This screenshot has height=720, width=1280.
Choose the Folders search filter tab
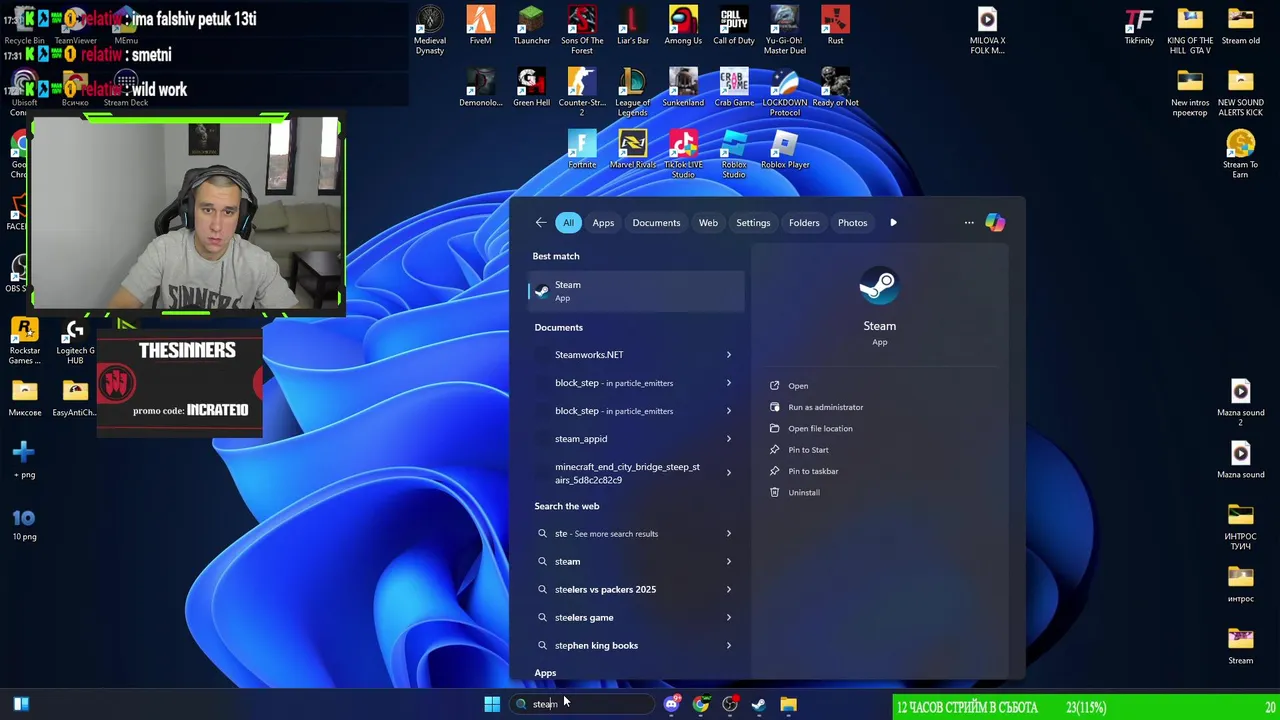pos(804,223)
